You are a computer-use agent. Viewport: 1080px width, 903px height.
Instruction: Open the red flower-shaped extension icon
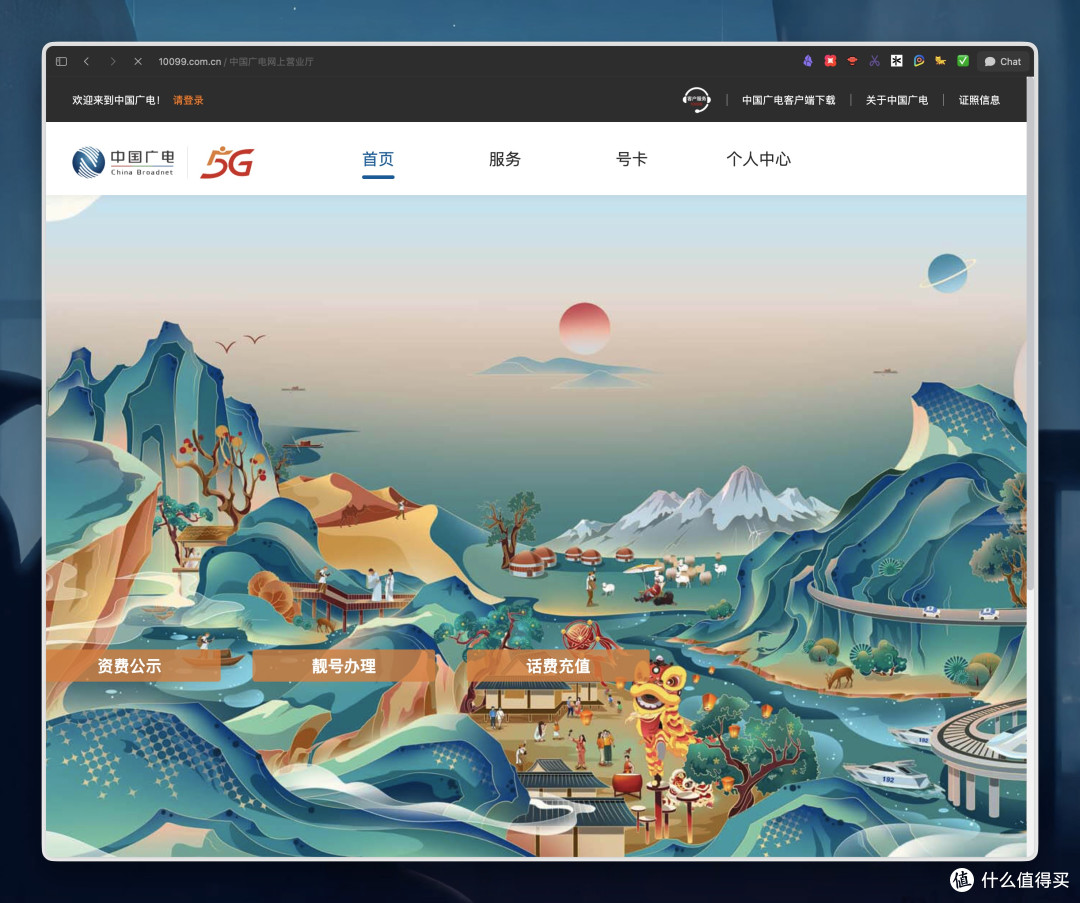[830, 61]
